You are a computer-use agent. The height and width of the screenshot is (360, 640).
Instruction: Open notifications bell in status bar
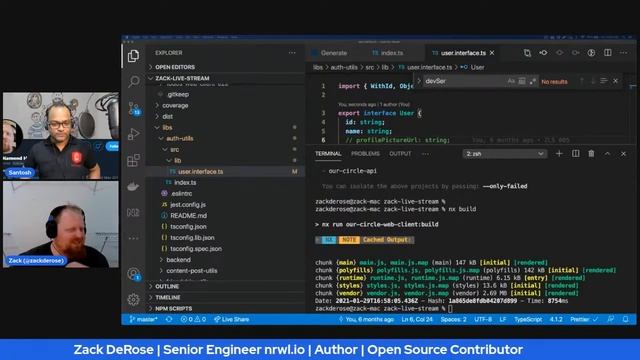pos(626,319)
